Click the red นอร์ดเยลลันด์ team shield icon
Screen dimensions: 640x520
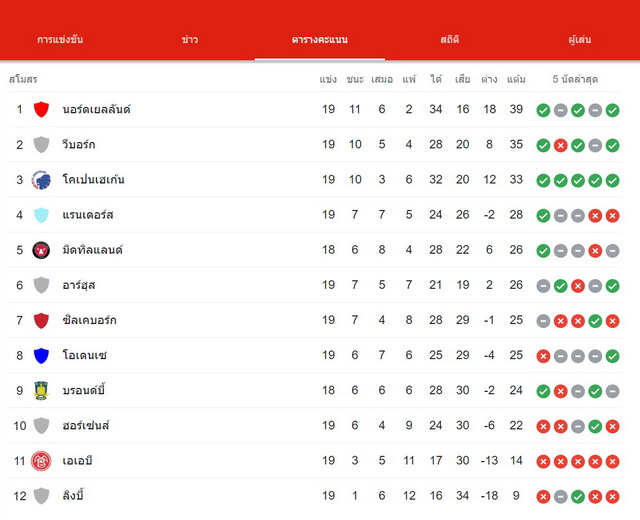41,109
